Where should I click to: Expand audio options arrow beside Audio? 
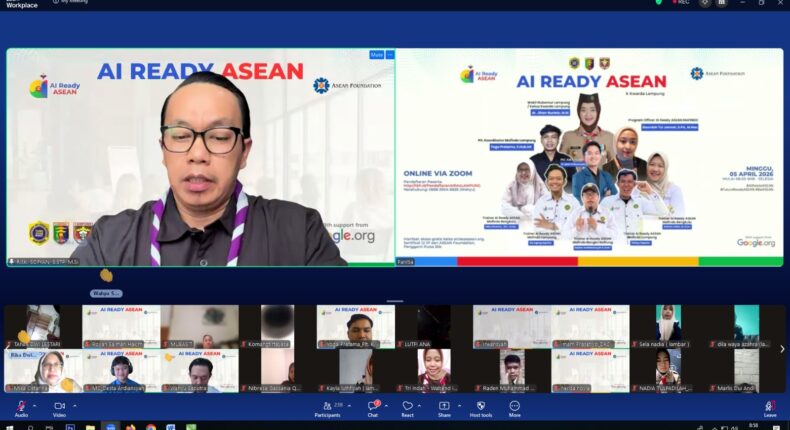pos(35,405)
